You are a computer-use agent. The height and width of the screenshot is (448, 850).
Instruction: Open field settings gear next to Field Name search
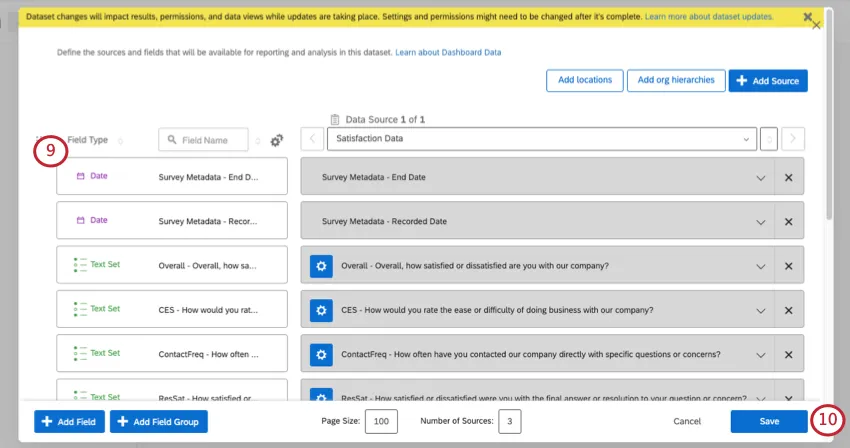(277, 141)
